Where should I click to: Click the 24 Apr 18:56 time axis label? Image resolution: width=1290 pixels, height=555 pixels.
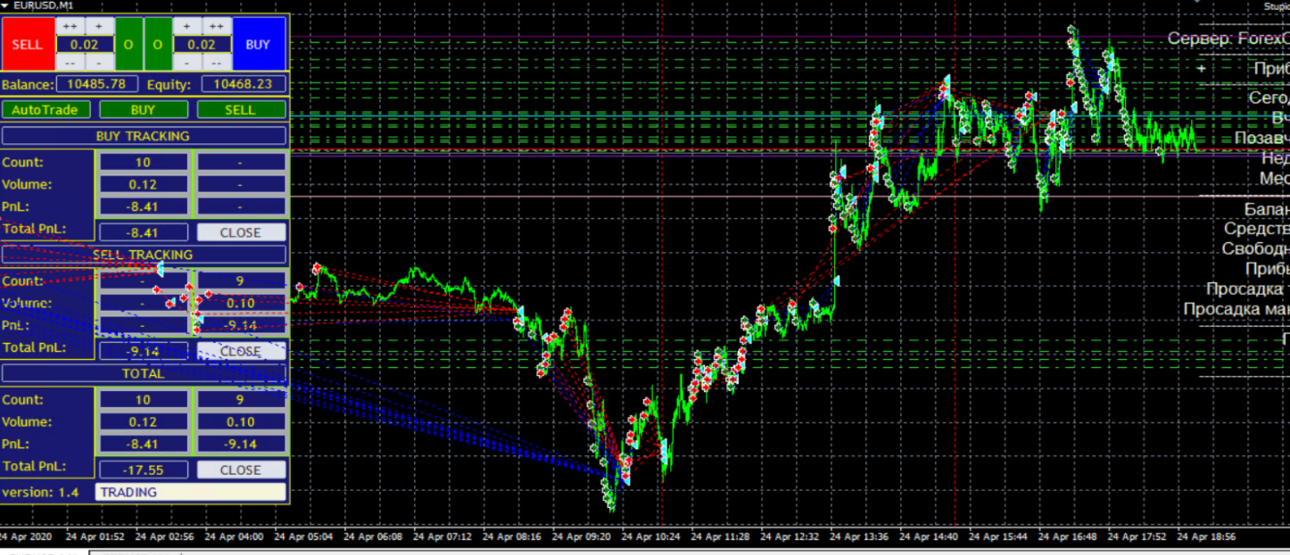(x=1206, y=537)
